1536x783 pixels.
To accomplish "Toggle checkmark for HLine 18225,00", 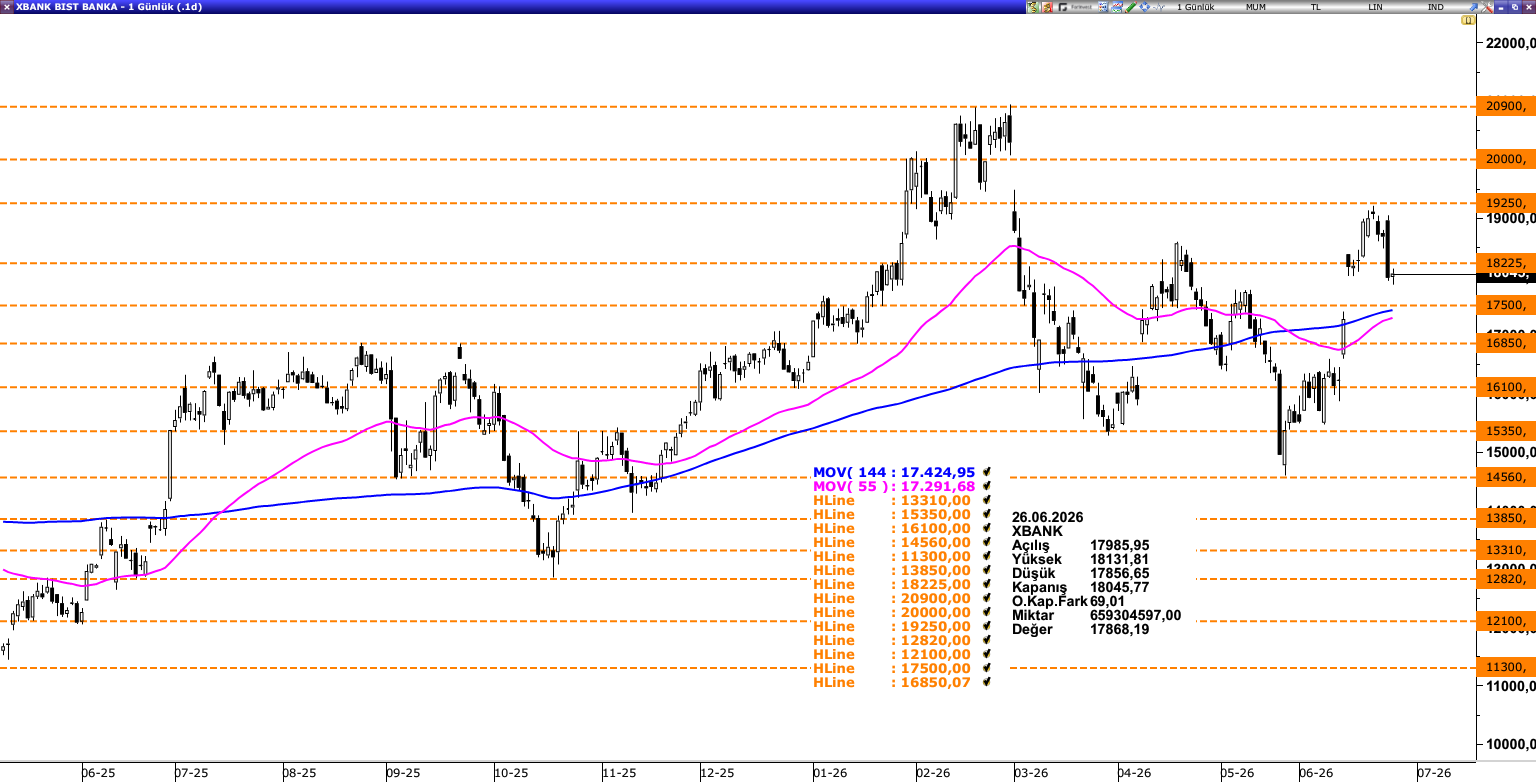I will click(x=986, y=584).
